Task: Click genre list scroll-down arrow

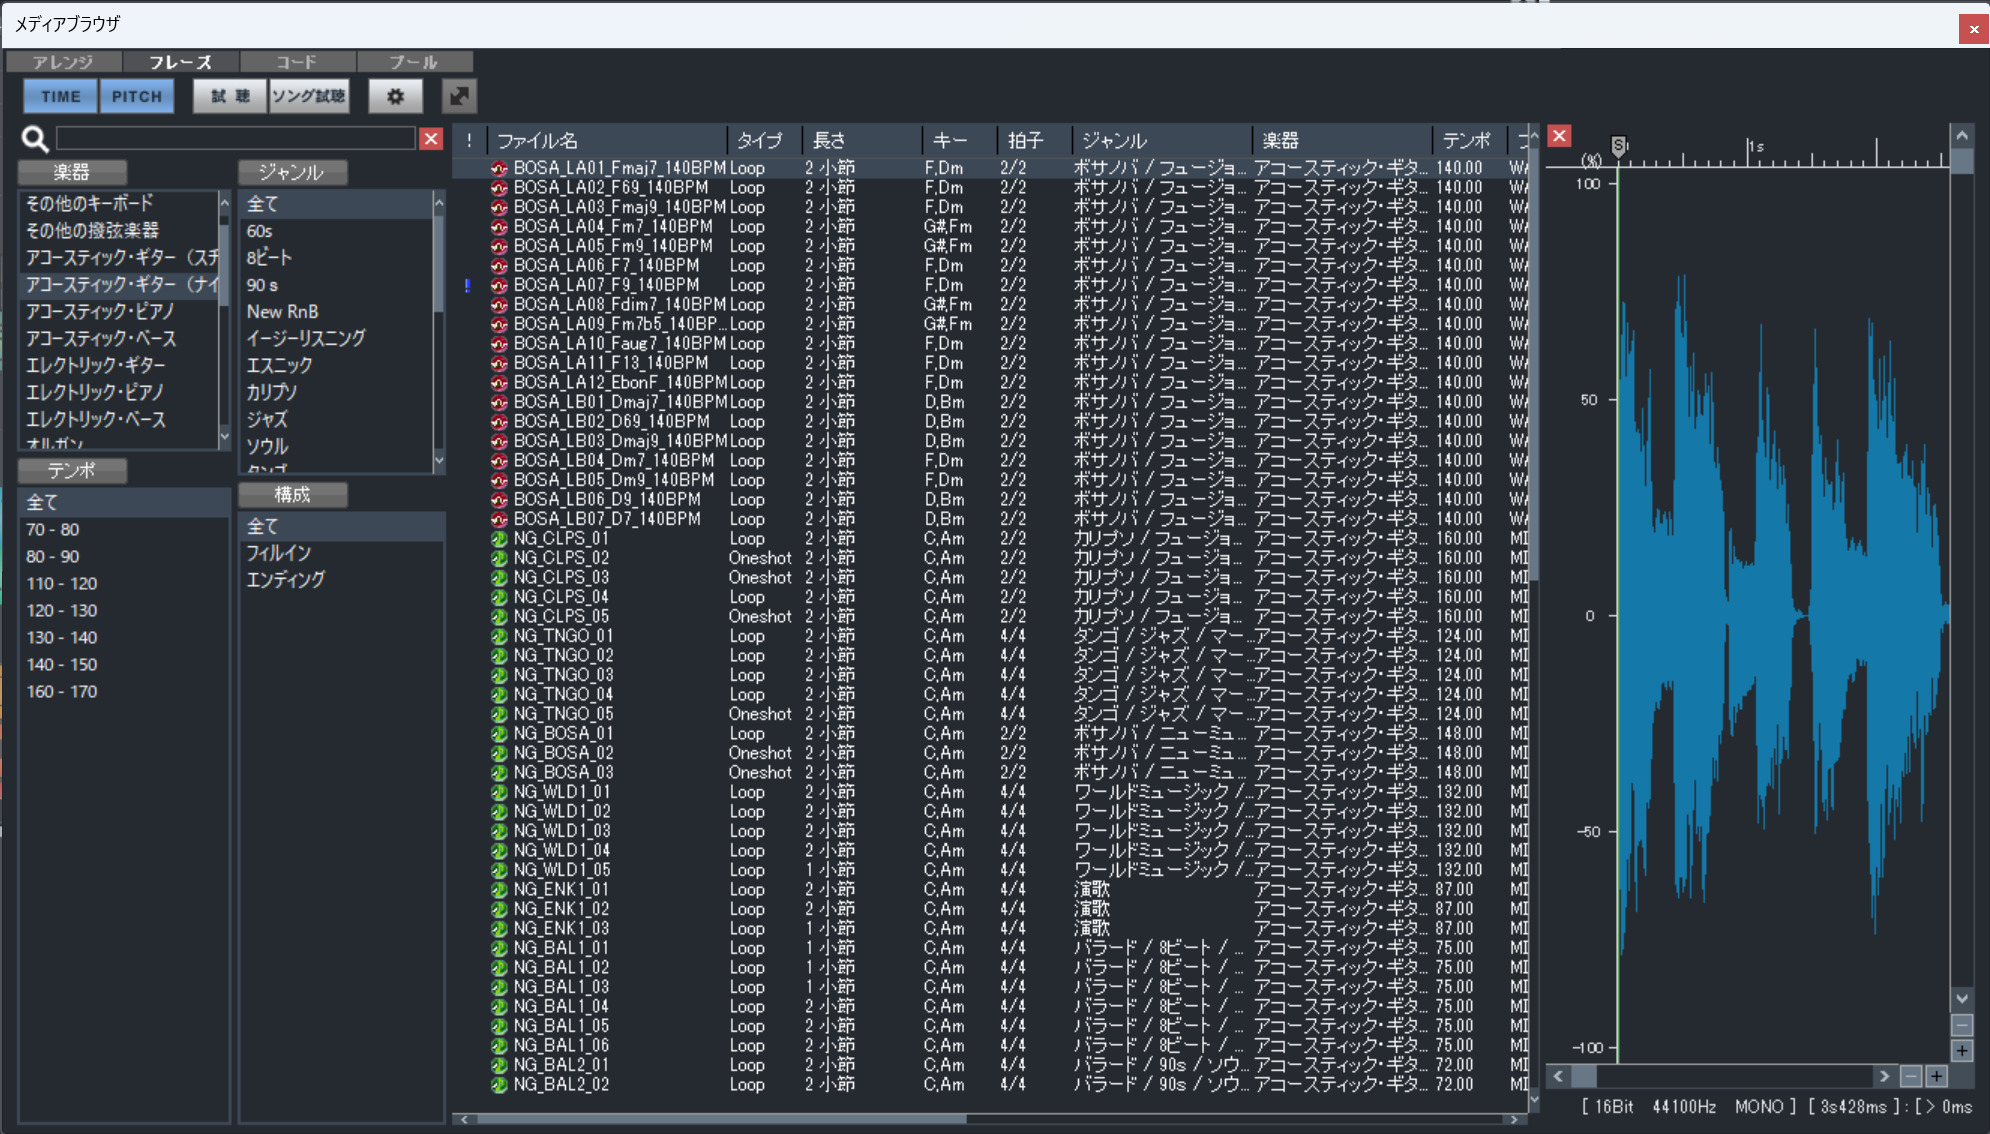Action: click(438, 460)
